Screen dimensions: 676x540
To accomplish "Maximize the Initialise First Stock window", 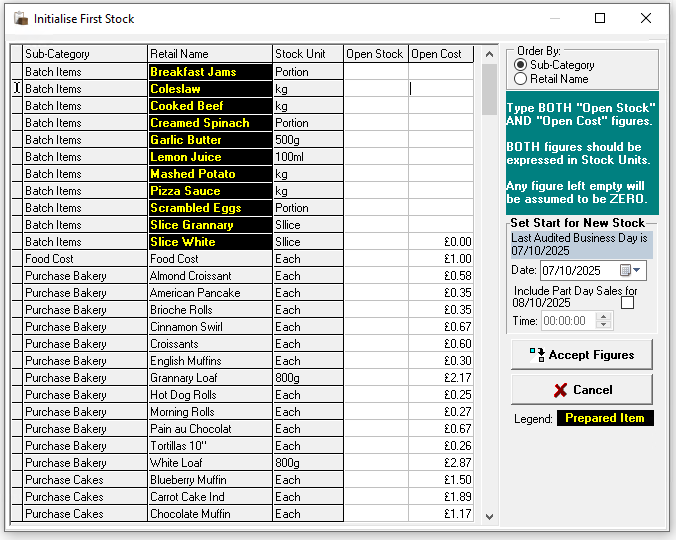I will click(600, 18).
